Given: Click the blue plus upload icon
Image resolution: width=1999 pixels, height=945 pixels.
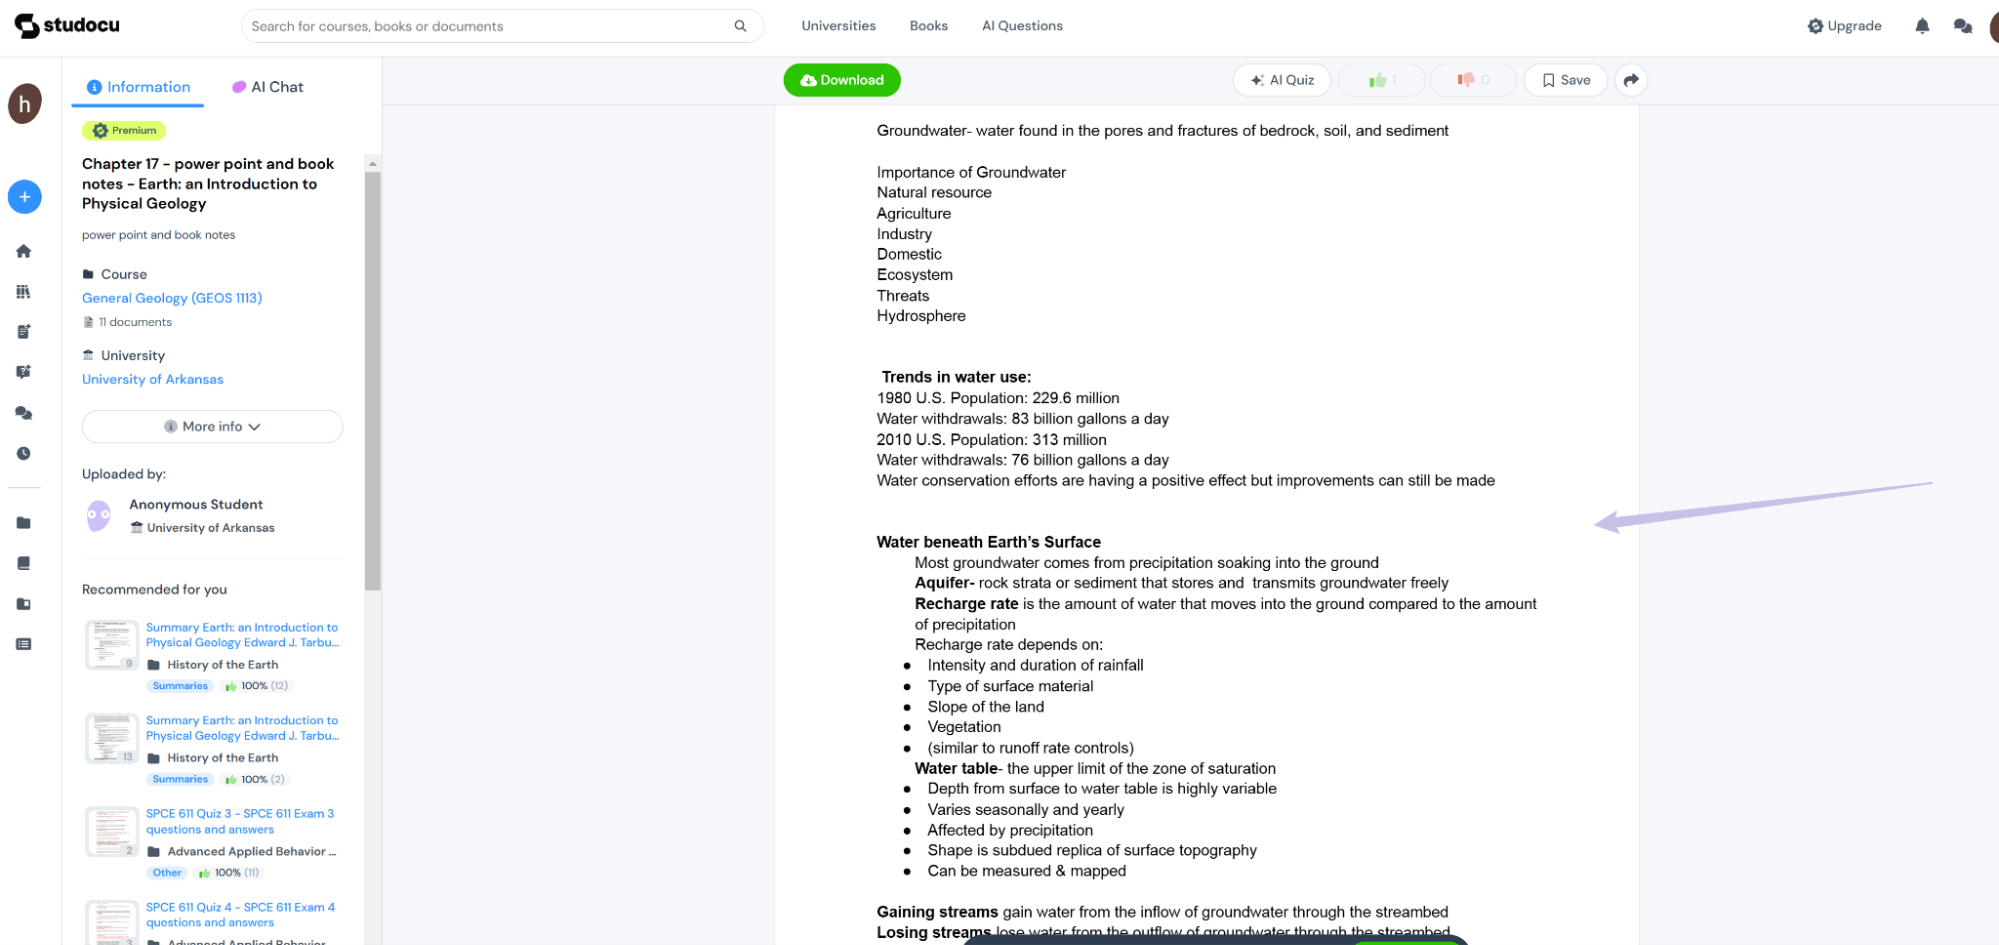Looking at the screenshot, I should (24, 197).
